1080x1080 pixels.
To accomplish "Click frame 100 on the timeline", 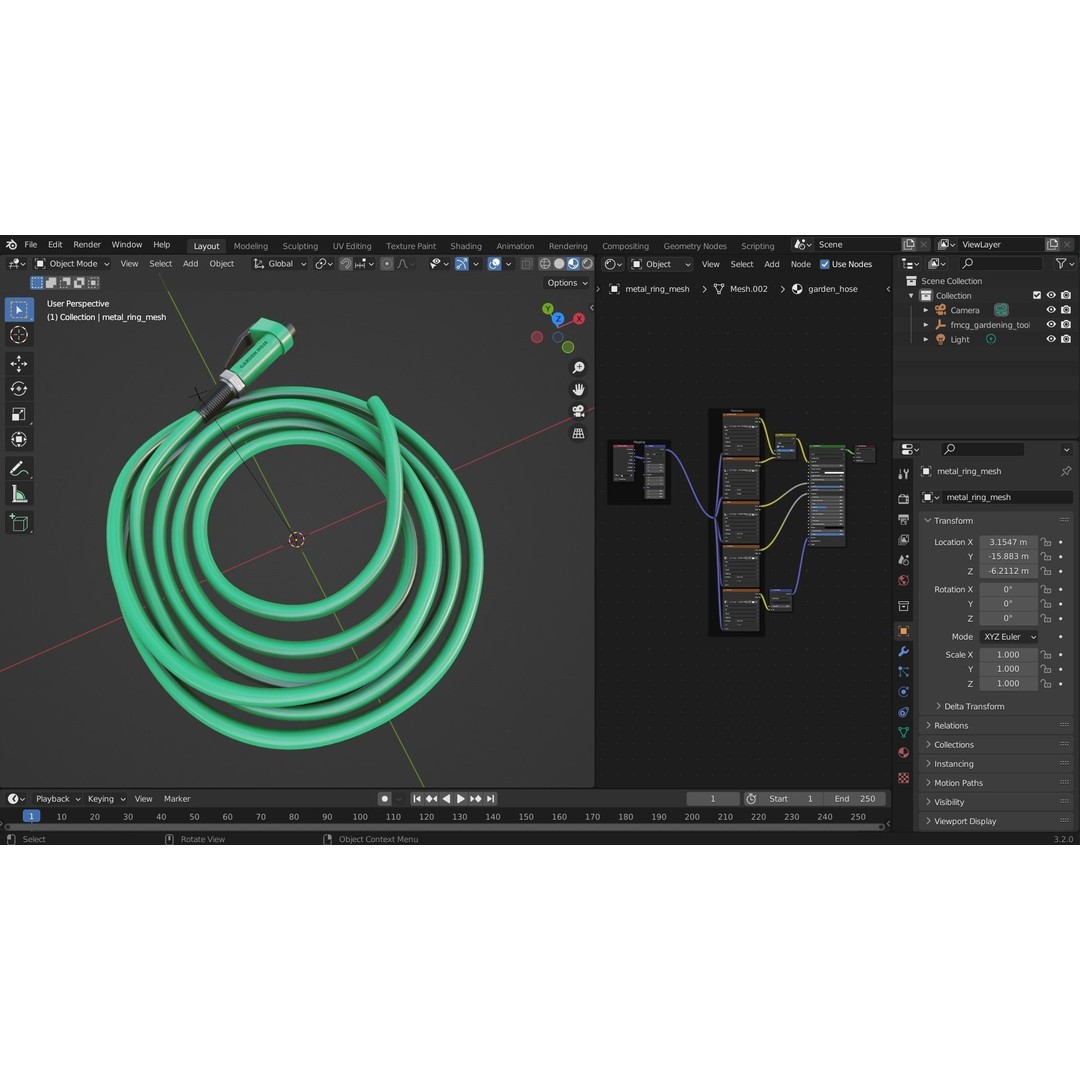I will [360, 817].
